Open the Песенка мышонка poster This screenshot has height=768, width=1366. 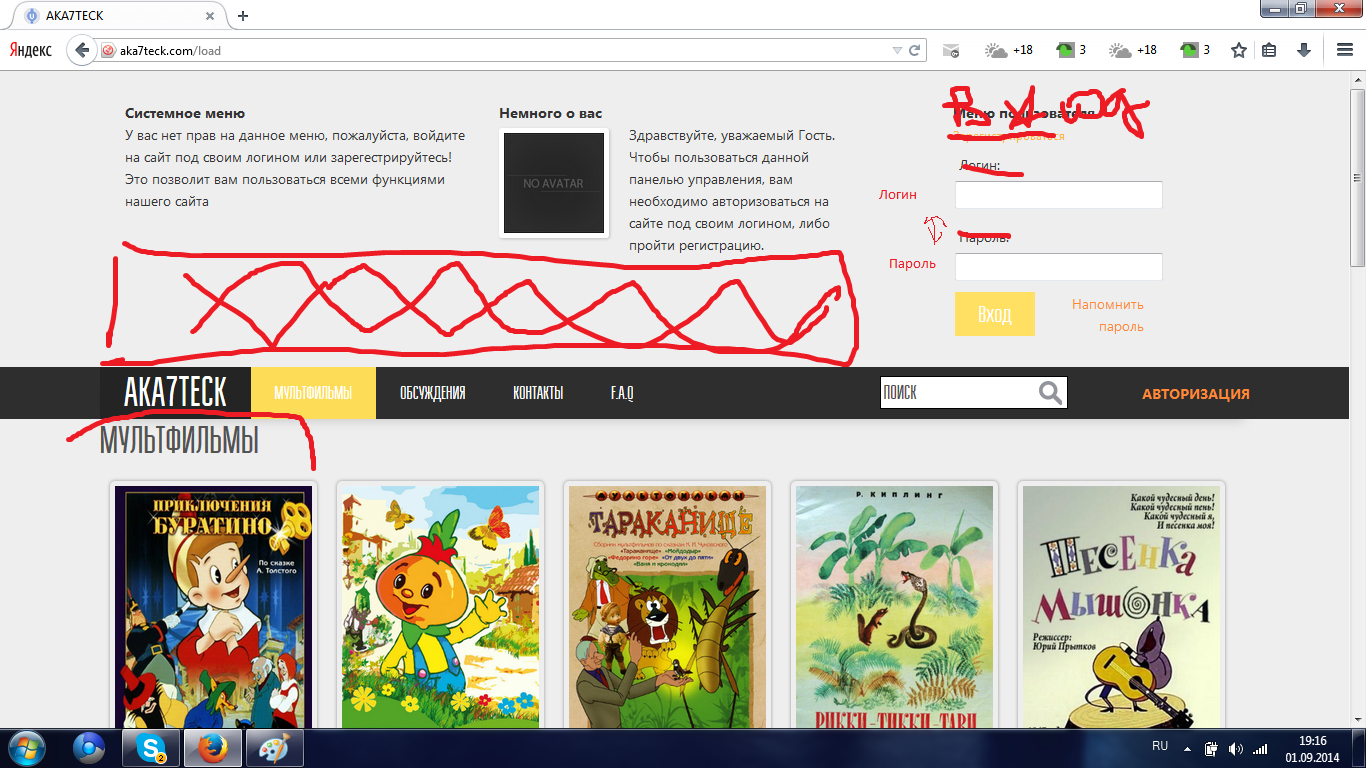click(1121, 607)
